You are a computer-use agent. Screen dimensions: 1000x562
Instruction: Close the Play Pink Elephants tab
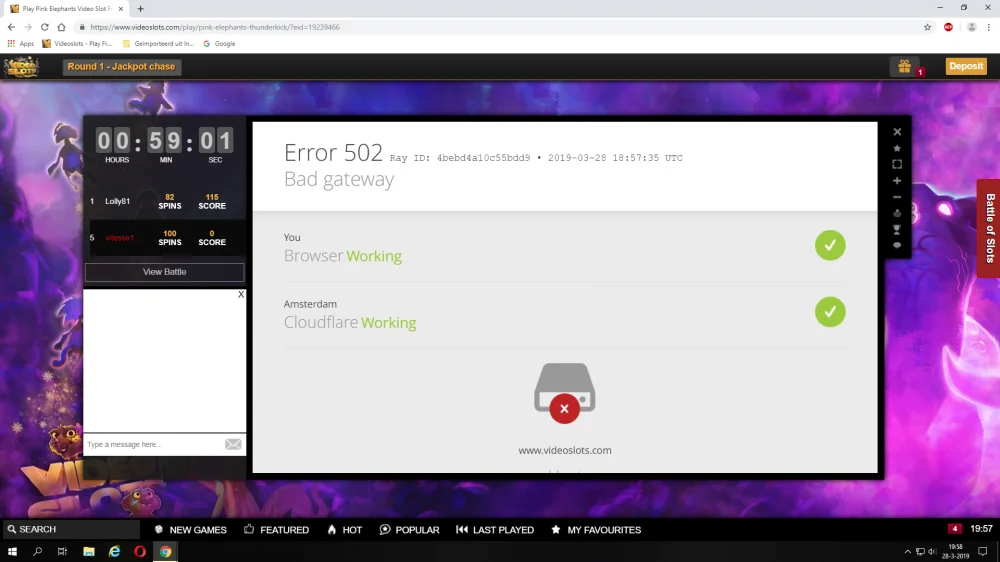(x=121, y=9)
